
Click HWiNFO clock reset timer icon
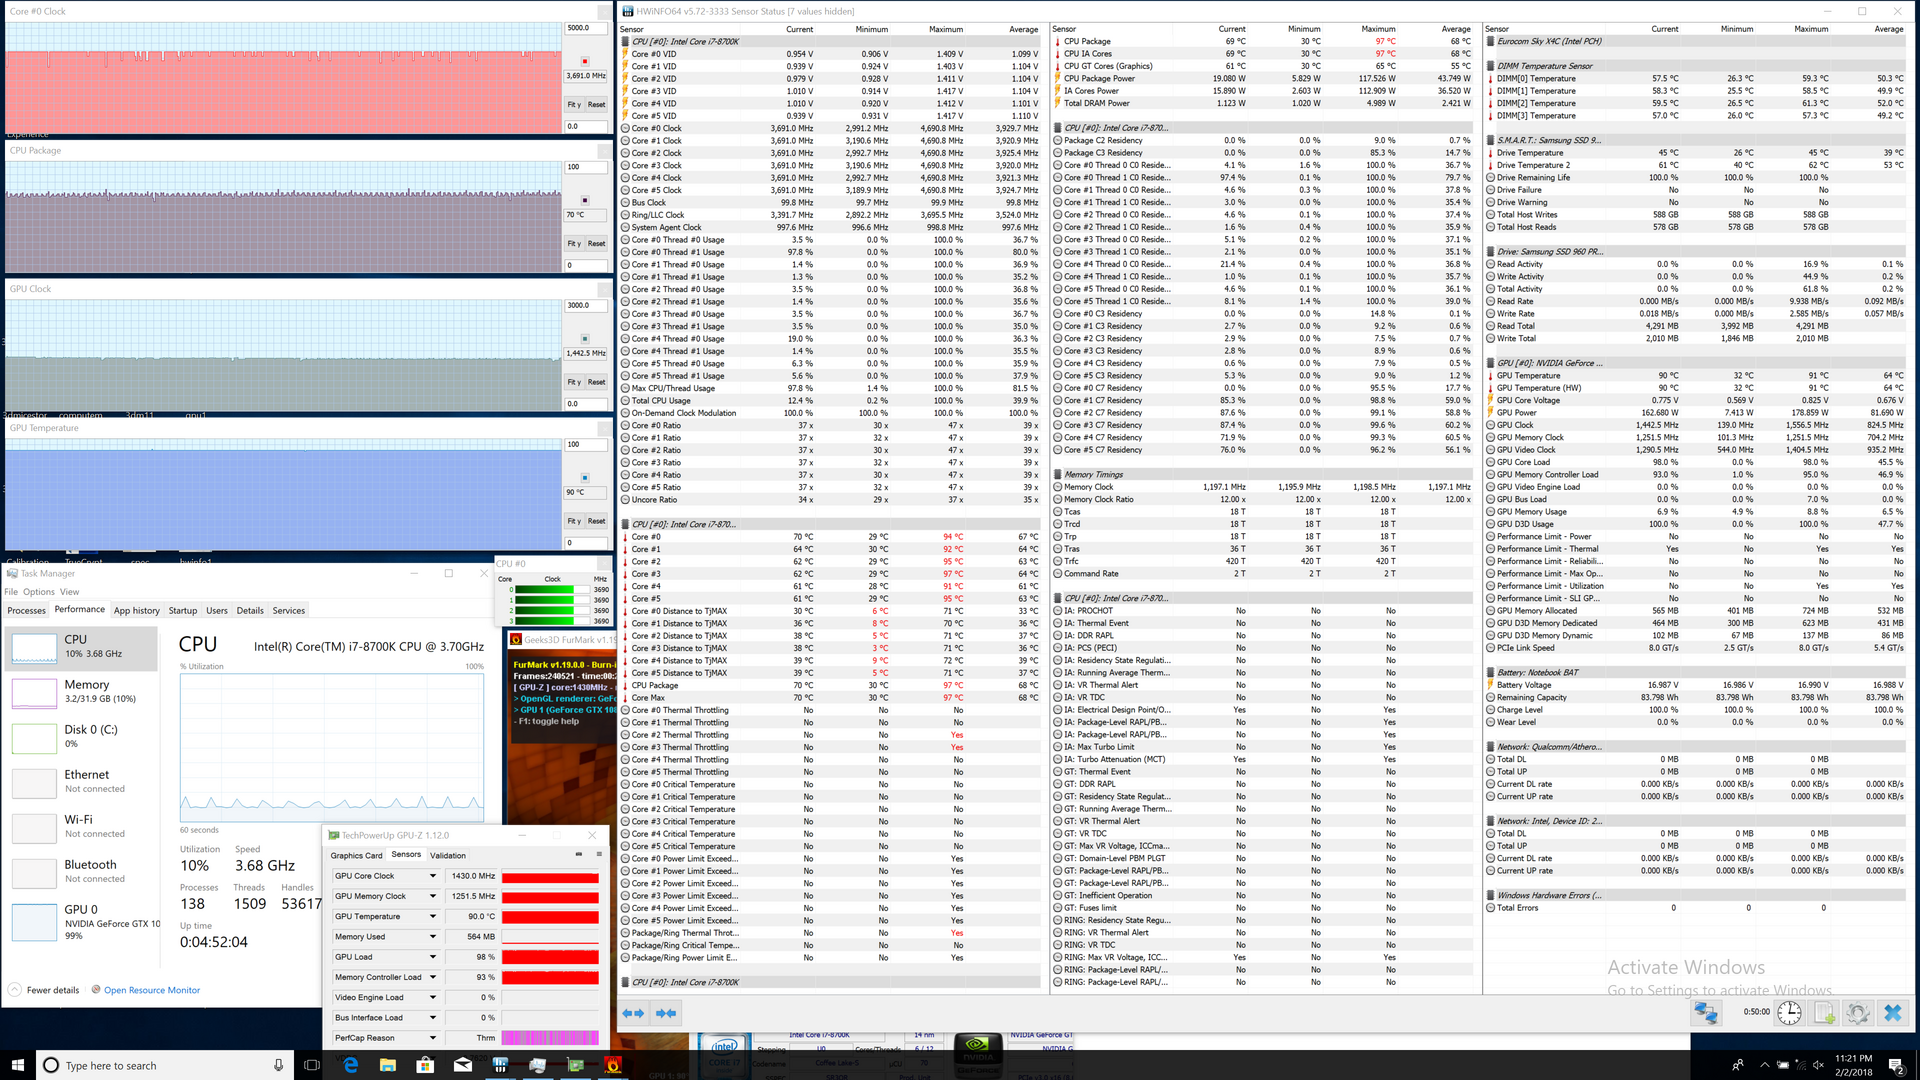point(1790,1012)
